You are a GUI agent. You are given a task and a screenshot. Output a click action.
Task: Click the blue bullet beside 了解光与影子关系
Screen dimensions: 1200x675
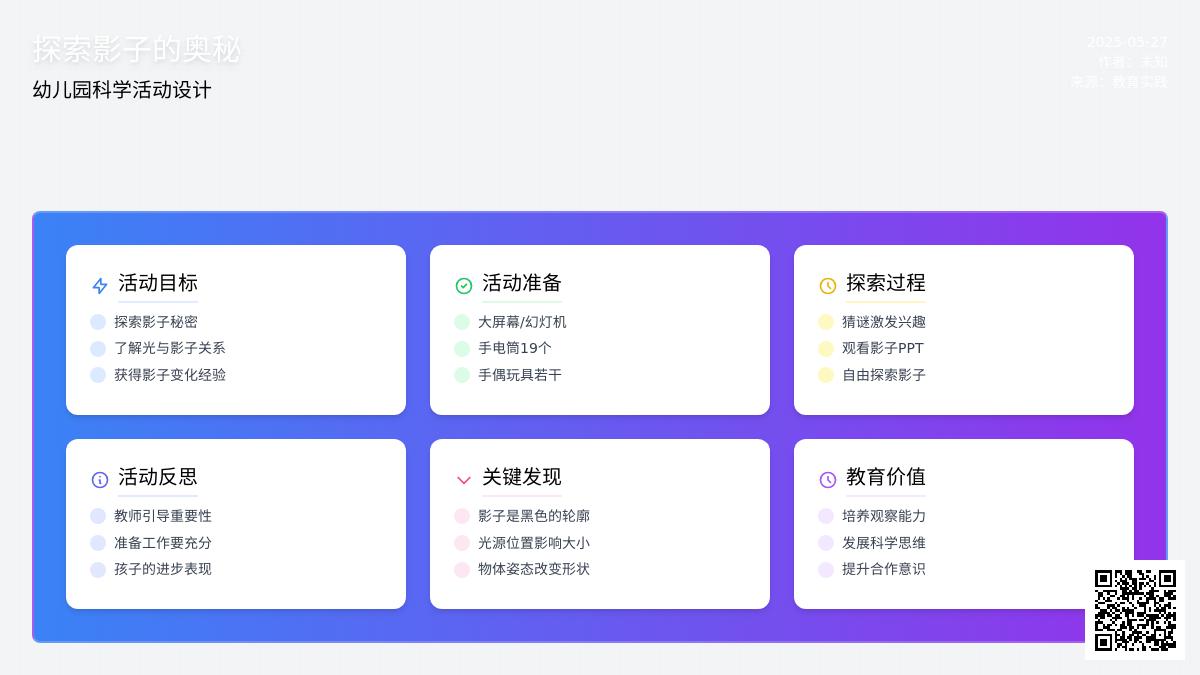coord(98,349)
